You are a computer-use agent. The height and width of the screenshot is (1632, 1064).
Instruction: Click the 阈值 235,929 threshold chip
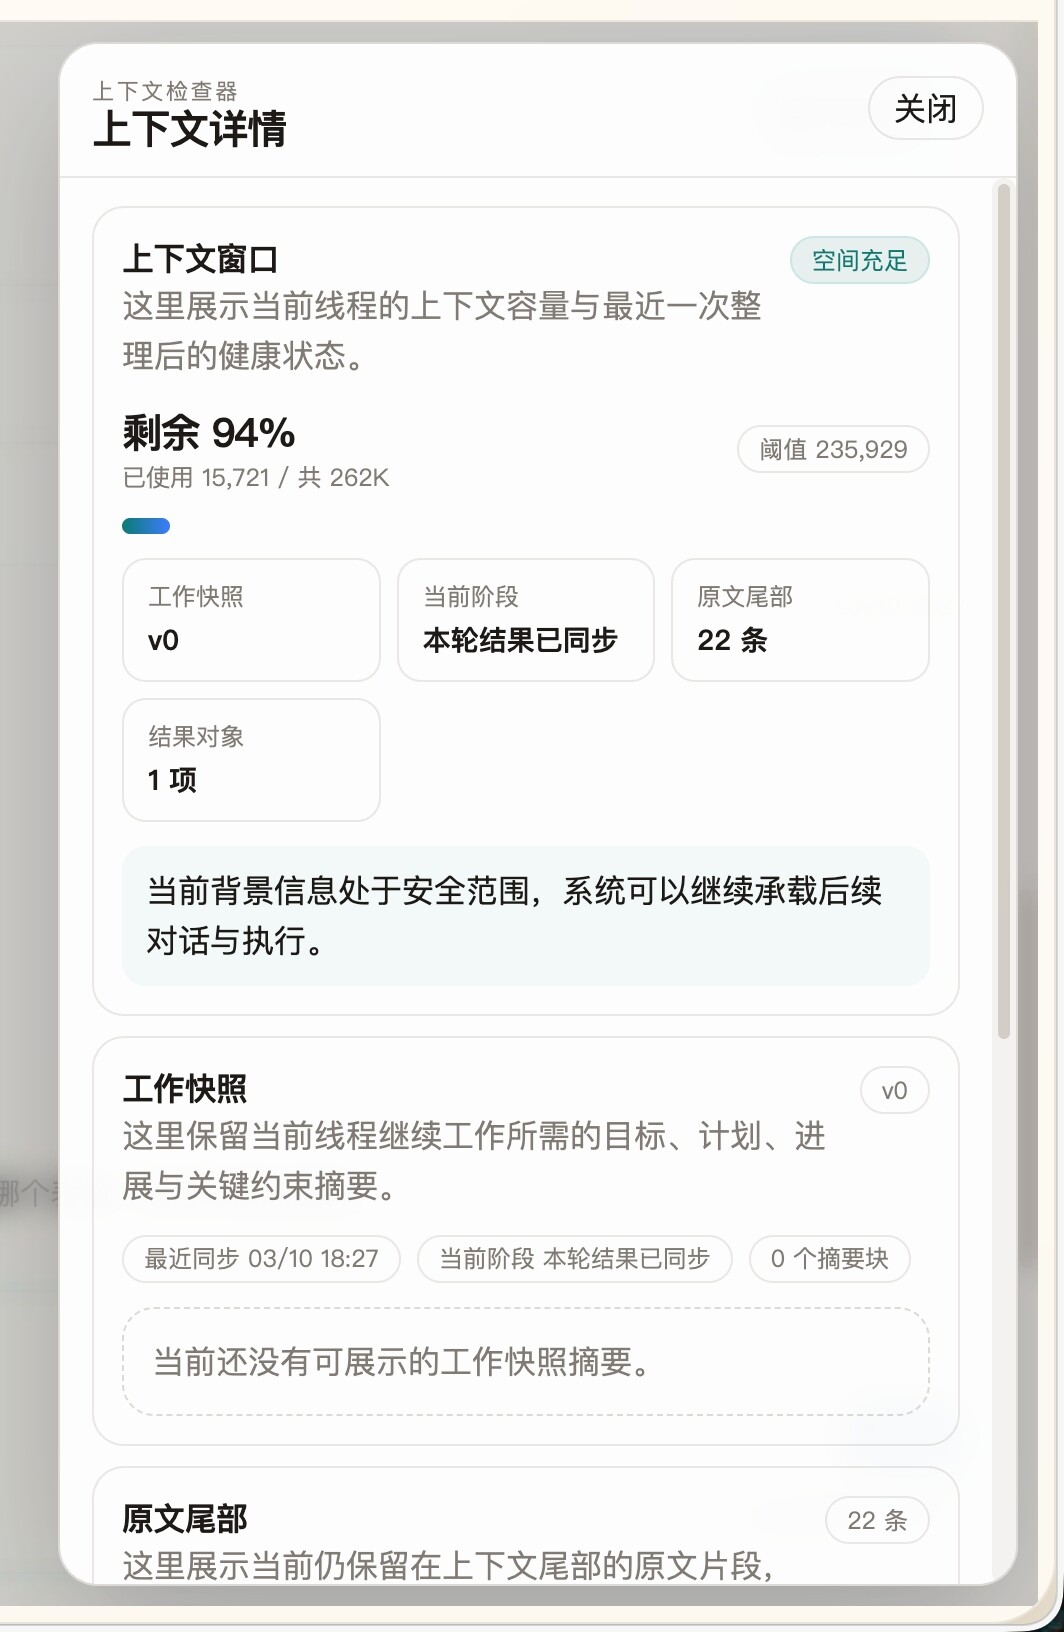(833, 449)
